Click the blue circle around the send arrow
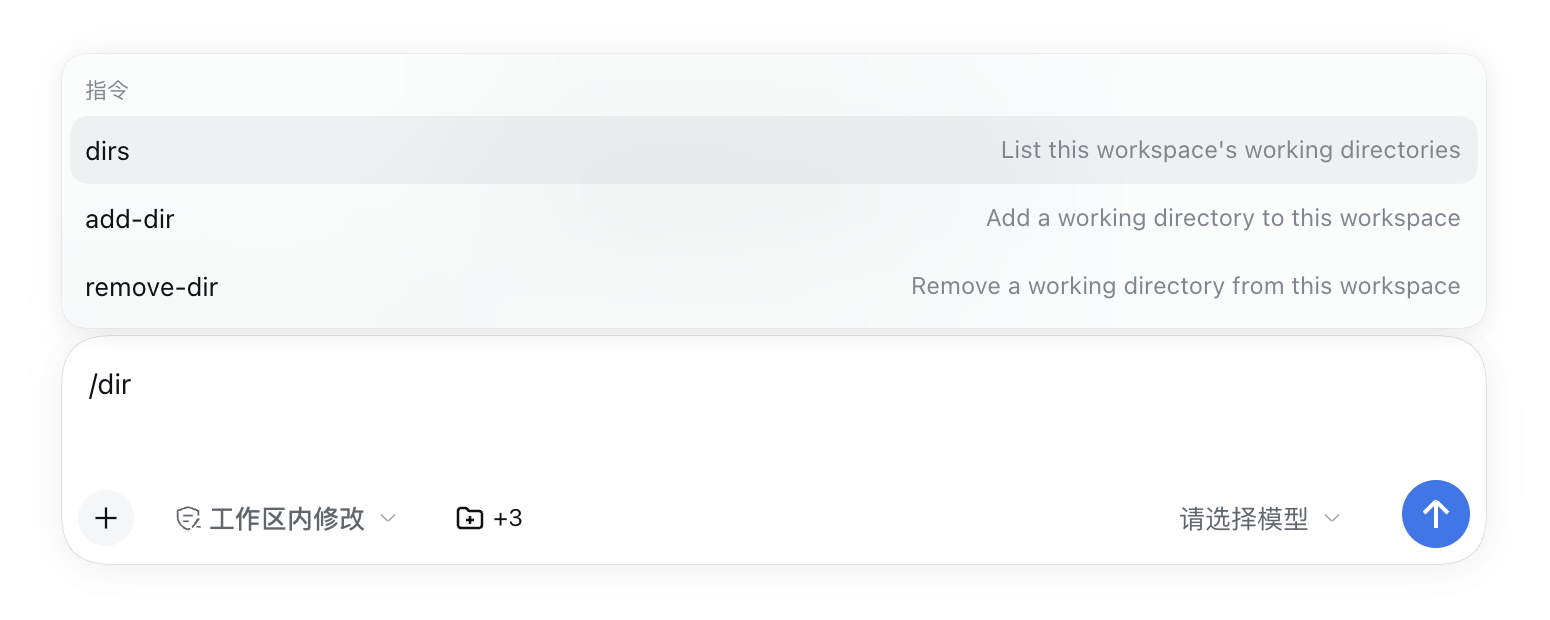Image resolution: width=1550 pixels, height=620 pixels. [x=1436, y=514]
